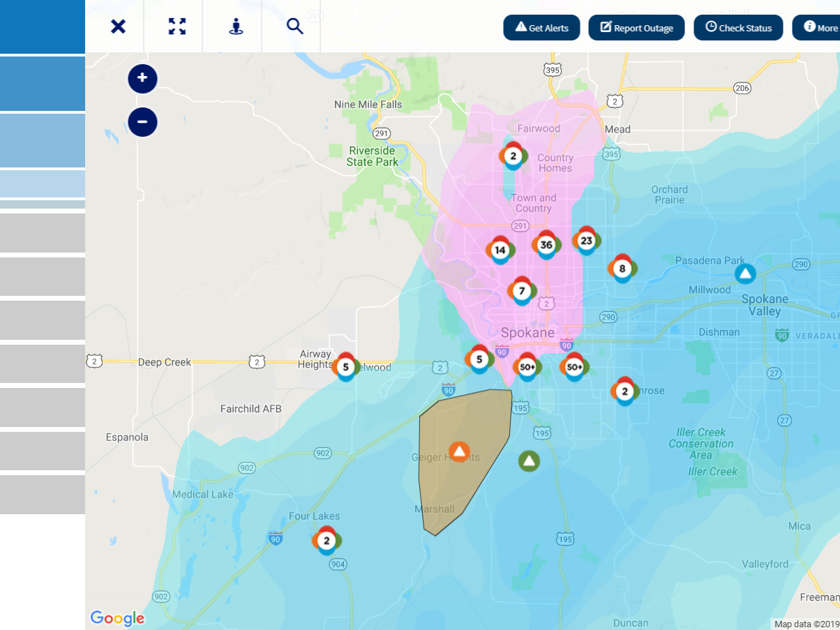
Task: Click the cluster marker labeled 23
Action: (586, 240)
